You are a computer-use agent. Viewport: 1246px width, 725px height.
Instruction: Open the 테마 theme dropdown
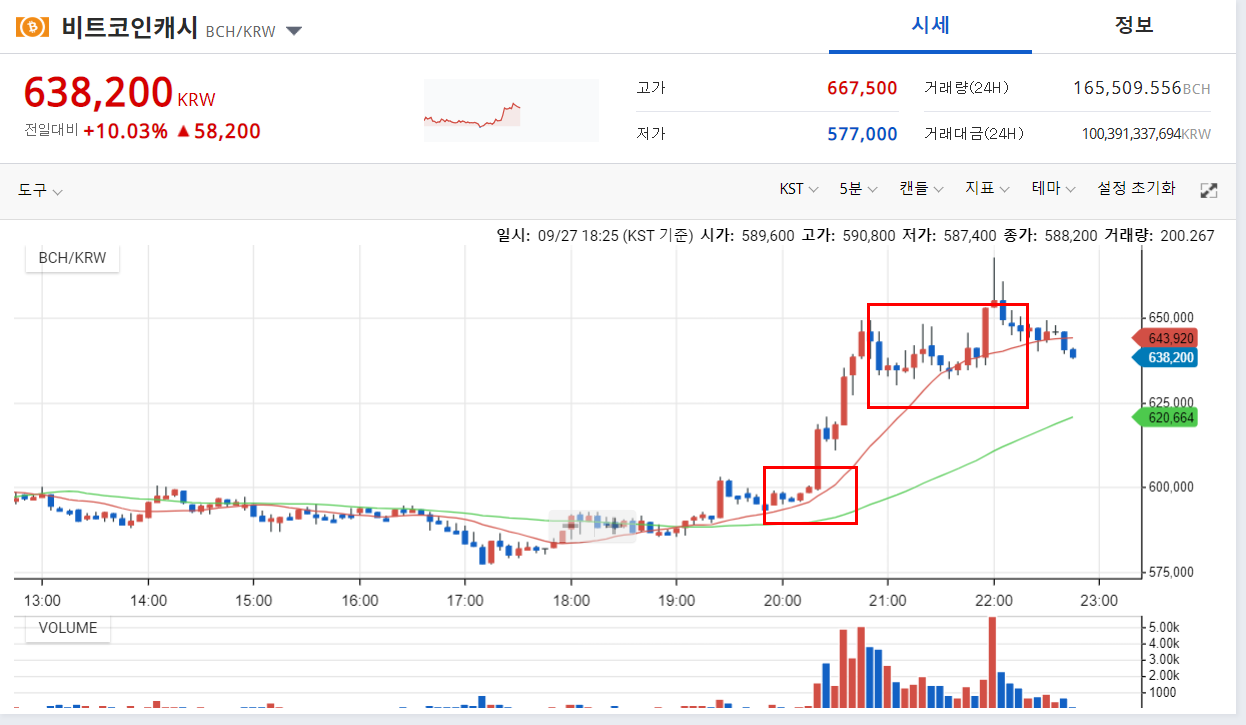[x=1054, y=189]
